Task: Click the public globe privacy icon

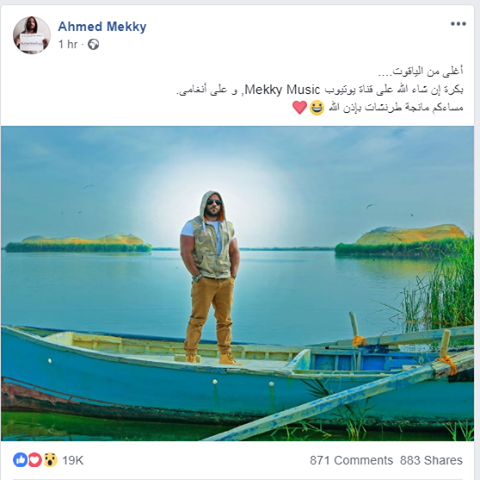Action: (x=93, y=44)
